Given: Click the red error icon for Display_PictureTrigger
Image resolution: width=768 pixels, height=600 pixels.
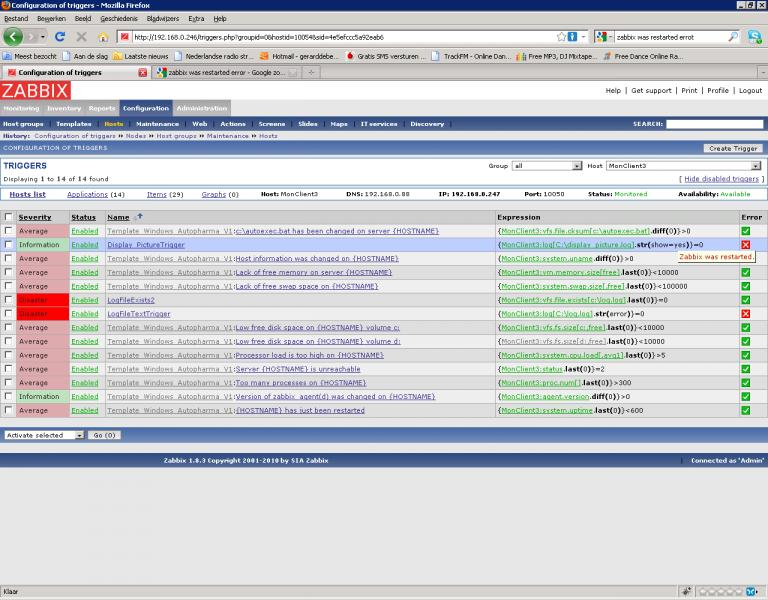Looking at the screenshot, I should (746, 245).
